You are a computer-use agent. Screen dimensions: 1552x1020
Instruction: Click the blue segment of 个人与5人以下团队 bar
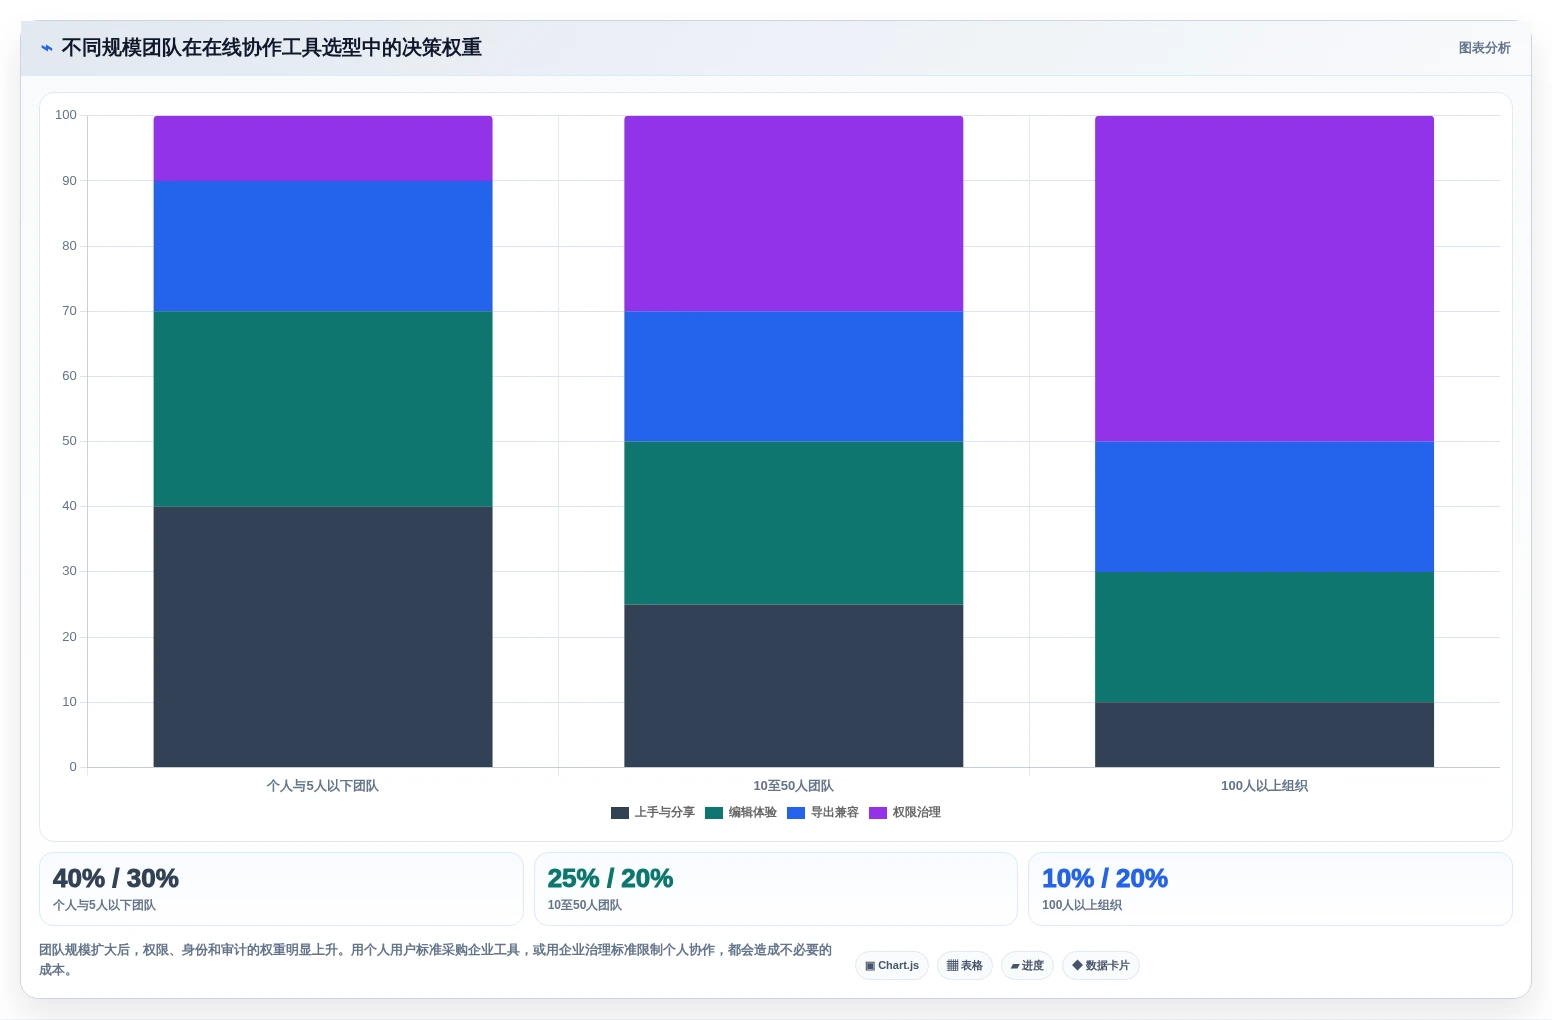pos(323,246)
